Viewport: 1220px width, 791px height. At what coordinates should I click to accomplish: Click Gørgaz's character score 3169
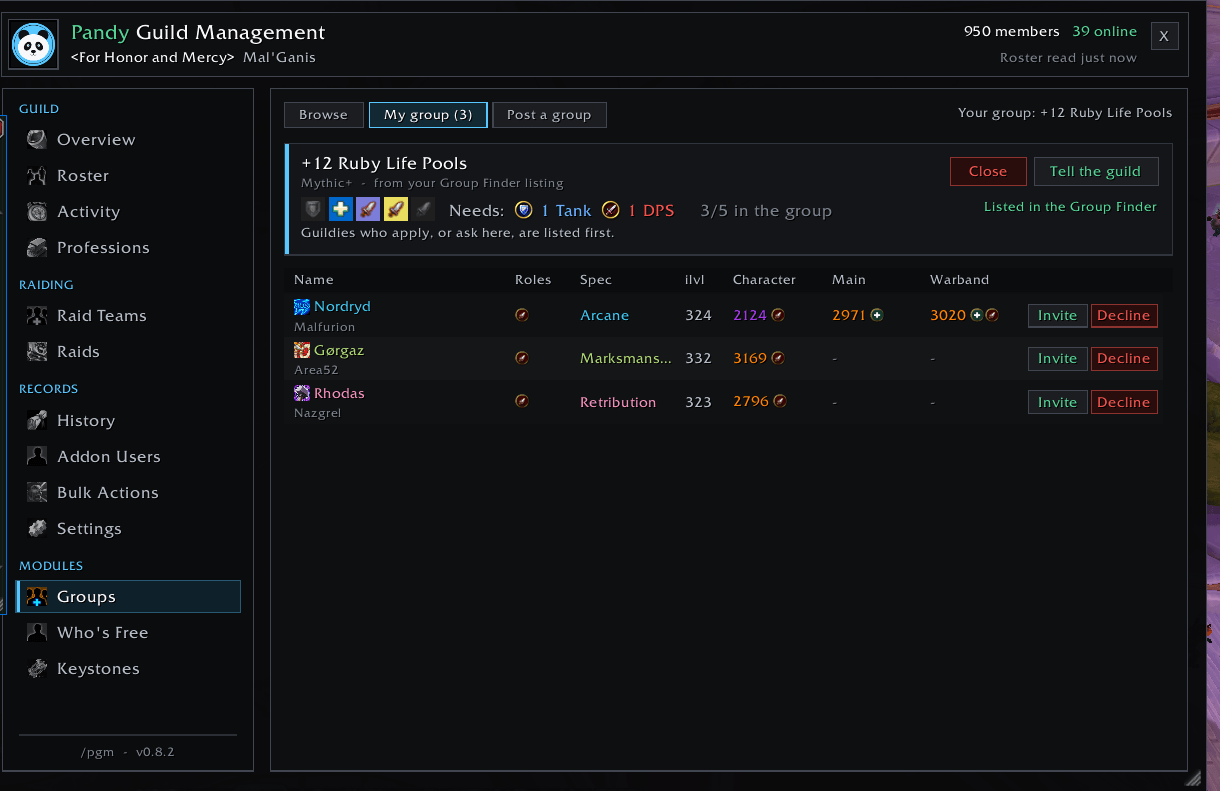pyautogui.click(x=750, y=358)
